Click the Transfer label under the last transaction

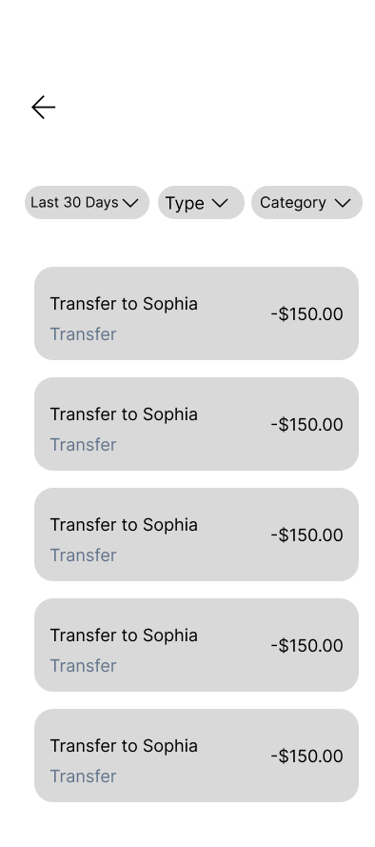pyautogui.click(x=83, y=776)
